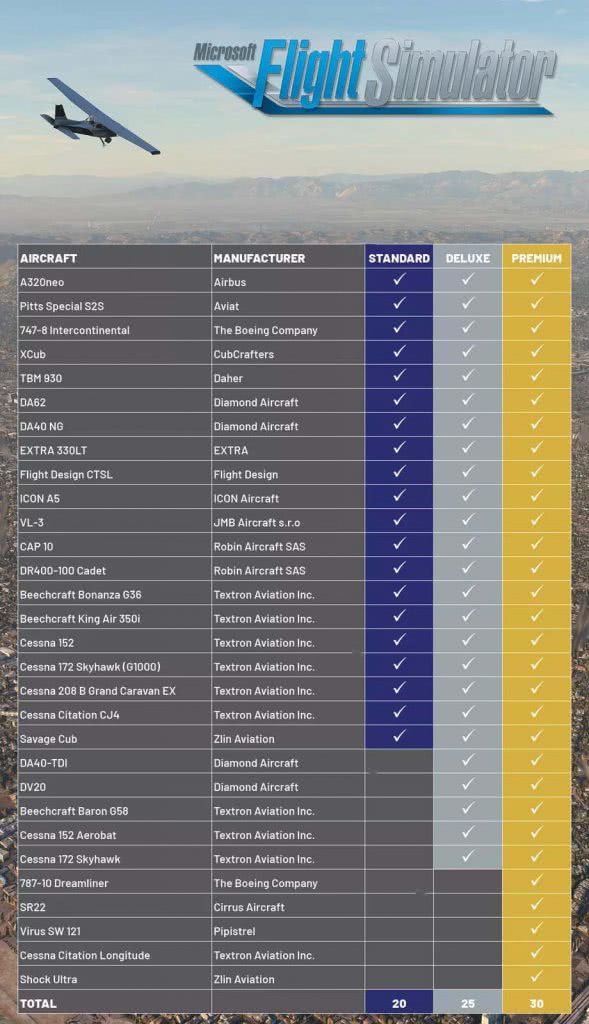This screenshot has height=1024, width=589.
Task: Select the DELUXE column header
Action: 468,258
